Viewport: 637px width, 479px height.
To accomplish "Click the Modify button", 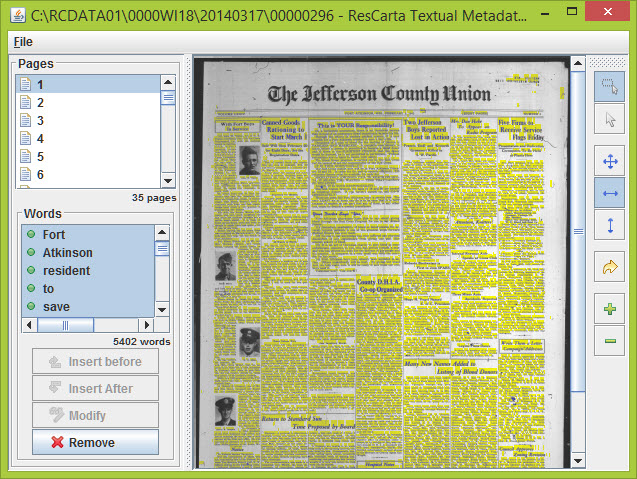I will tap(95, 415).
